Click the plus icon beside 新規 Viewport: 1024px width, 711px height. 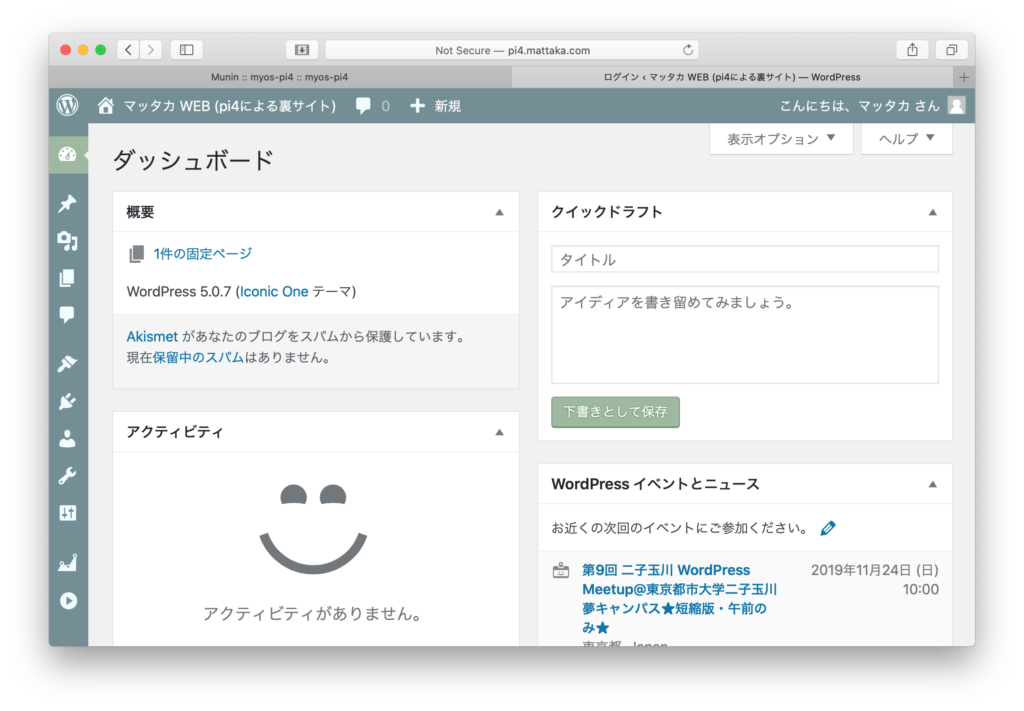pos(417,106)
